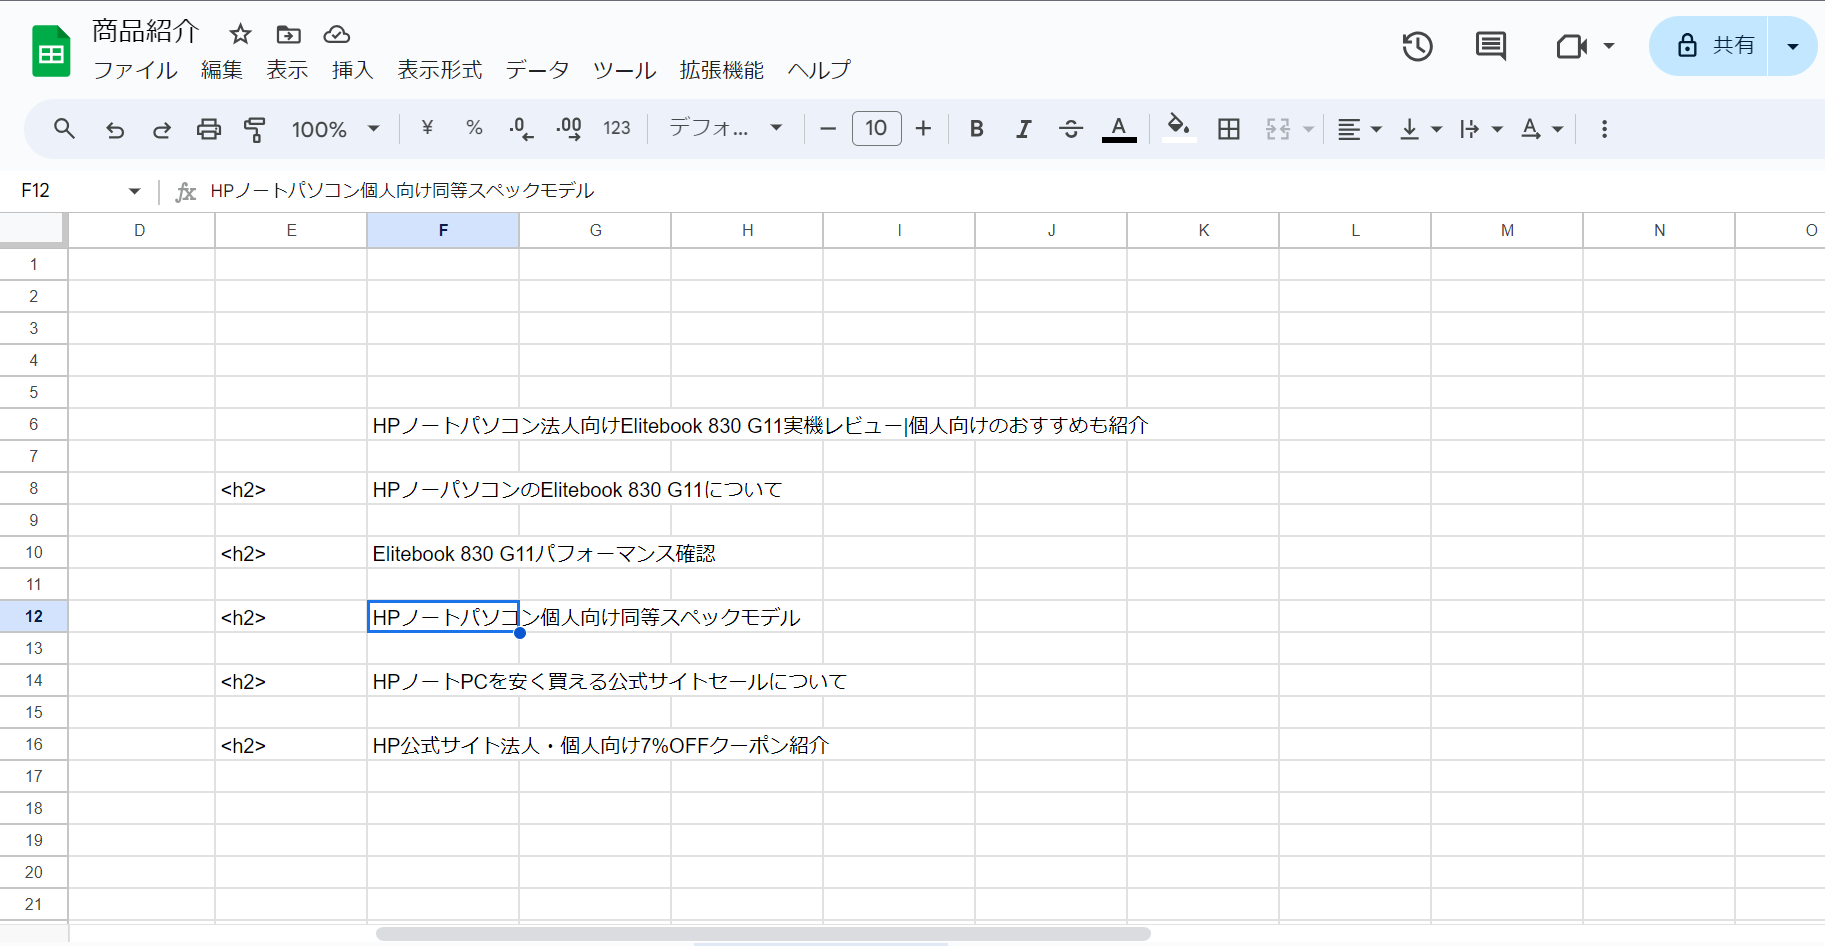Viewport: 1825px width, 946px height.
Task: Open the search menus magnifier
Action: (x=64, y=129)
